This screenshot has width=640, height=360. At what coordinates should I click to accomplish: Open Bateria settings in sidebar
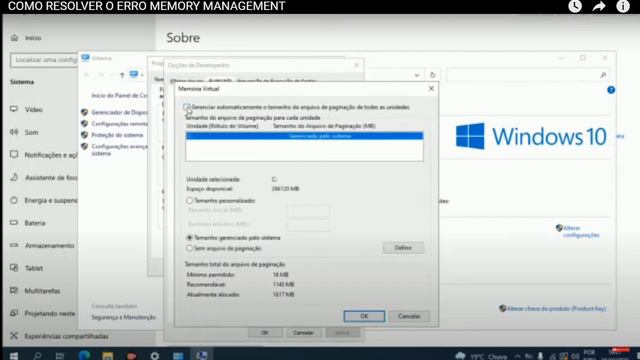coord(28,223)
